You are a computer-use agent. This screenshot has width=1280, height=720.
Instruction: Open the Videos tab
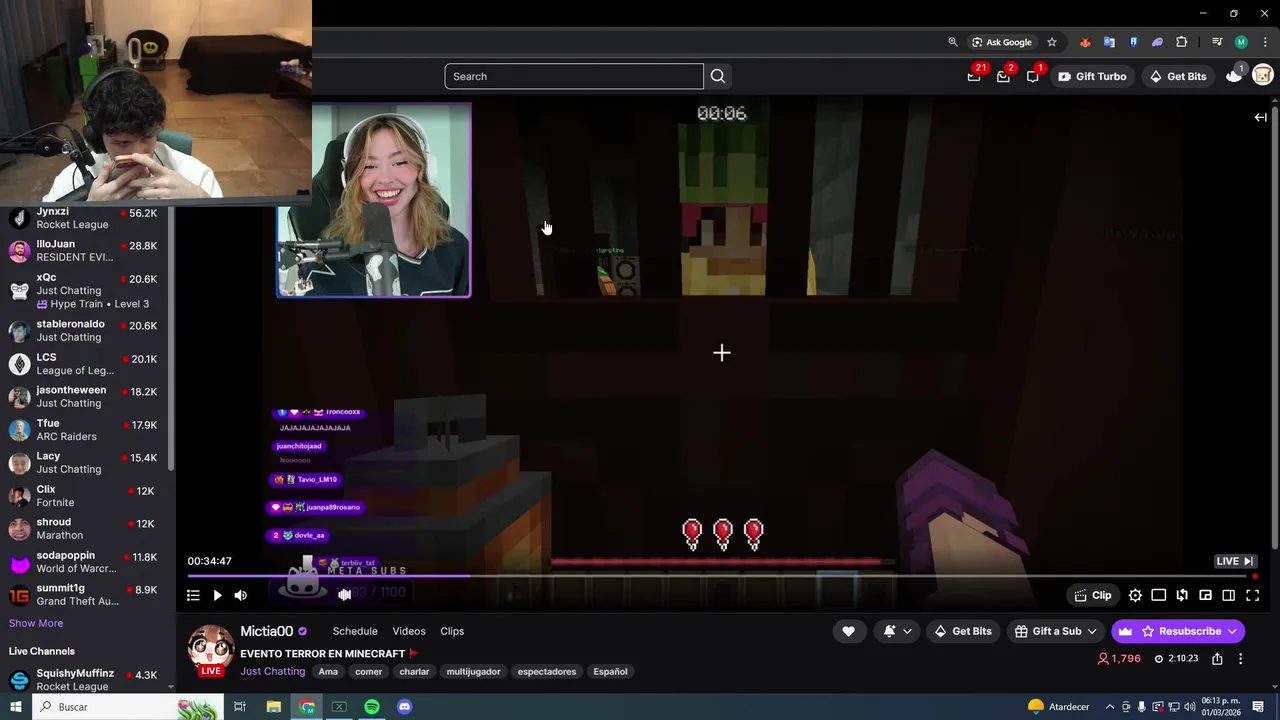coord(409,631)
